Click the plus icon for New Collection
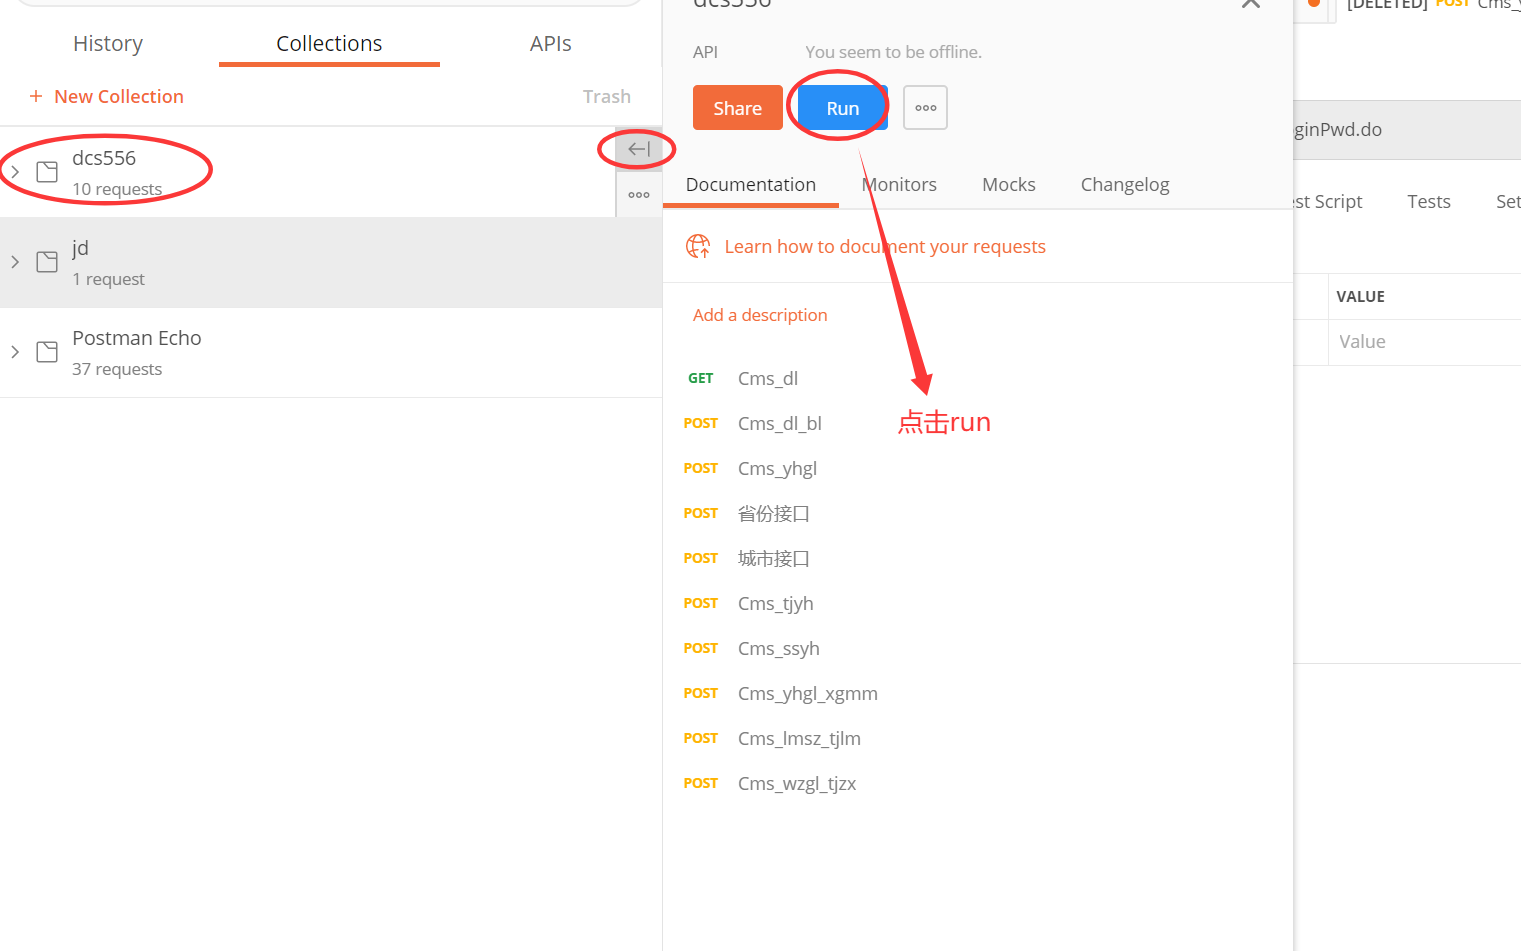1521x951 pixels. pos(36,96)
